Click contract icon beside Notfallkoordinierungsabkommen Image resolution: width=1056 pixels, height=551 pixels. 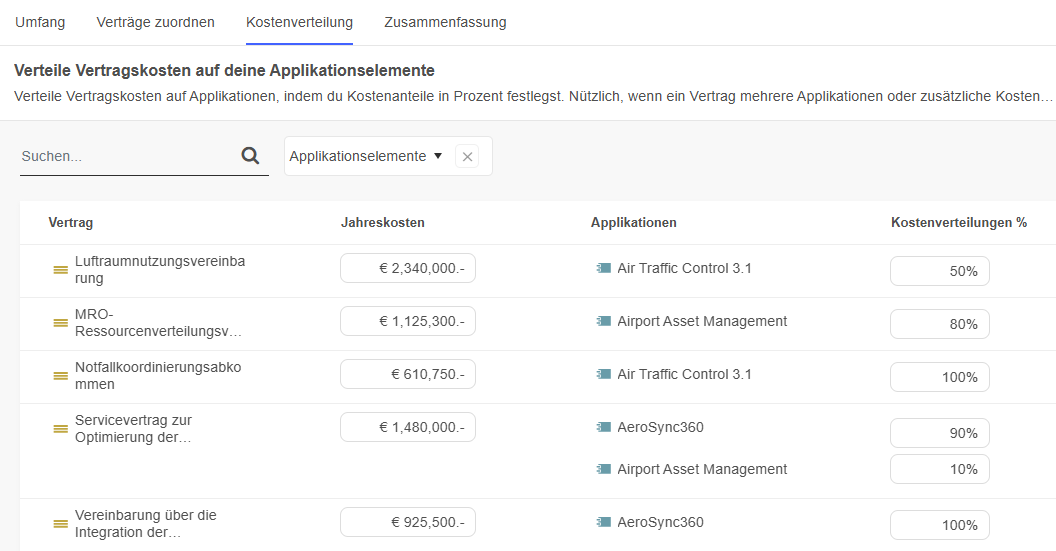coord(60,376)
